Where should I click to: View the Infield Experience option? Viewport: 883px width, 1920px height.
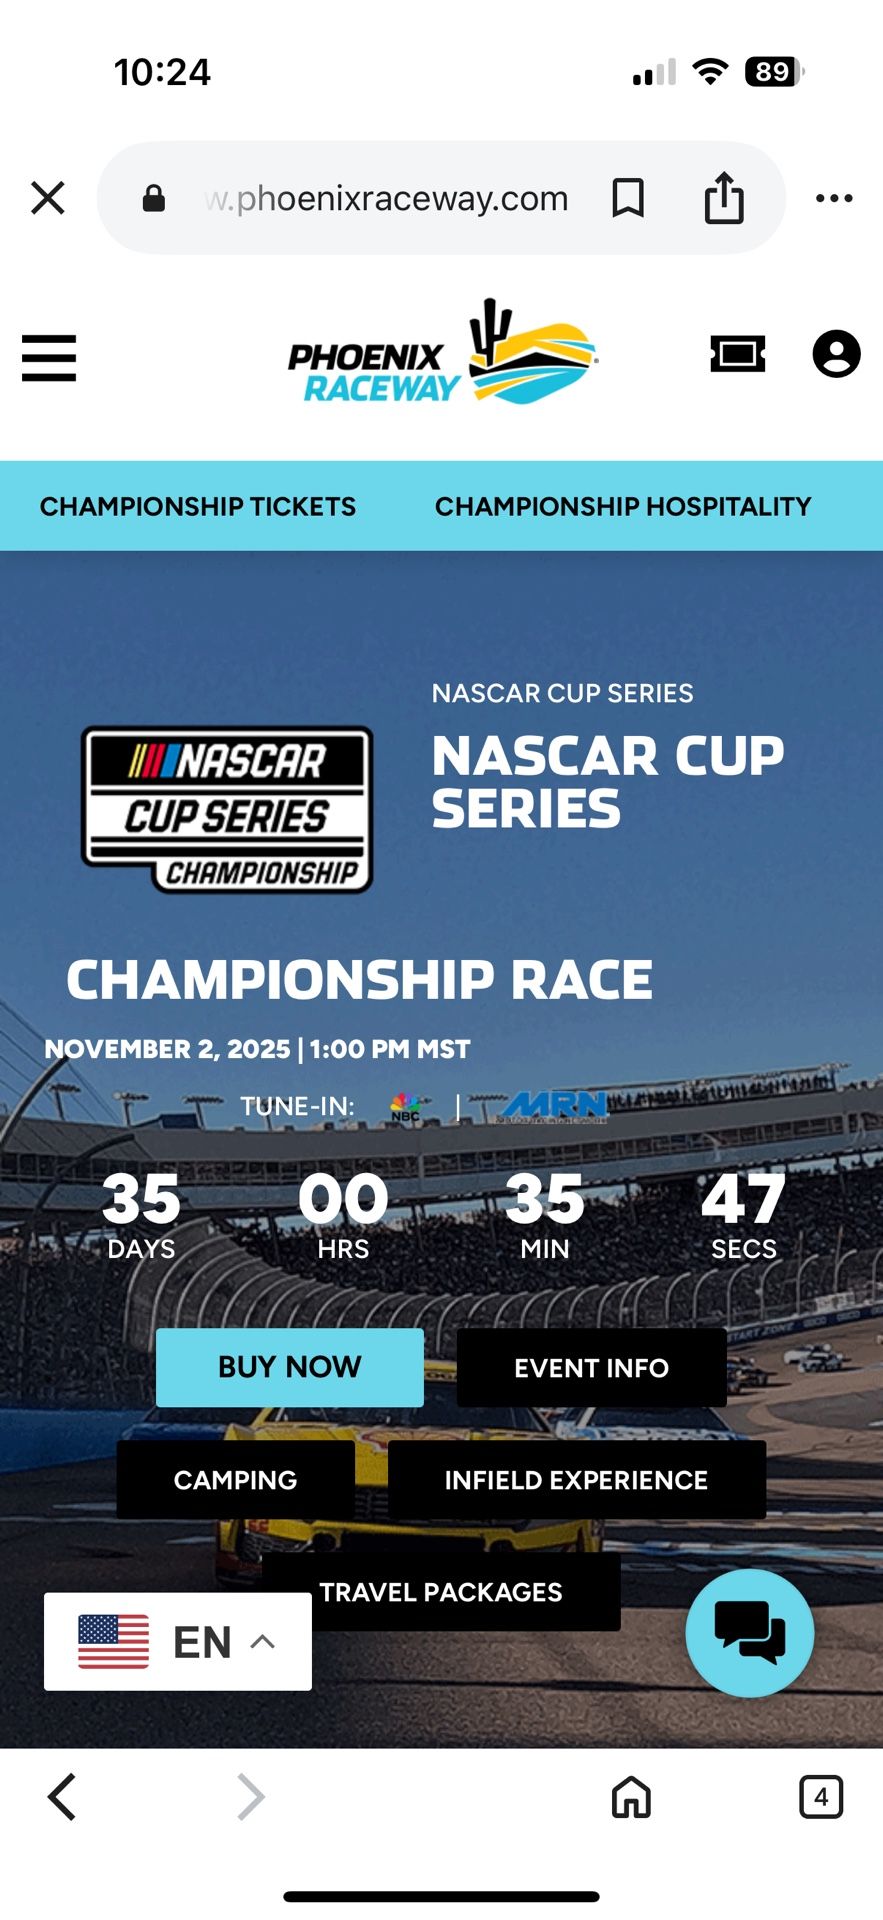(x=576, y=1480)
